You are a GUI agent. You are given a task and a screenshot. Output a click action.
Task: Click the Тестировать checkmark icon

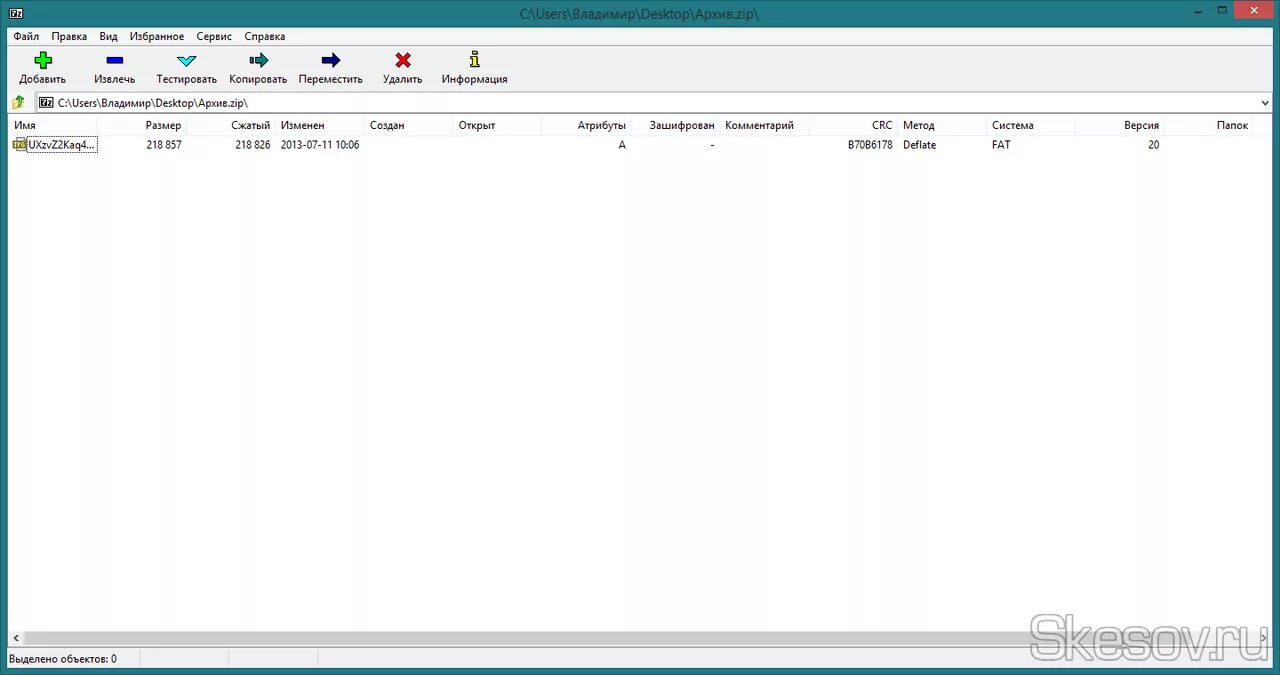[186, 60]
